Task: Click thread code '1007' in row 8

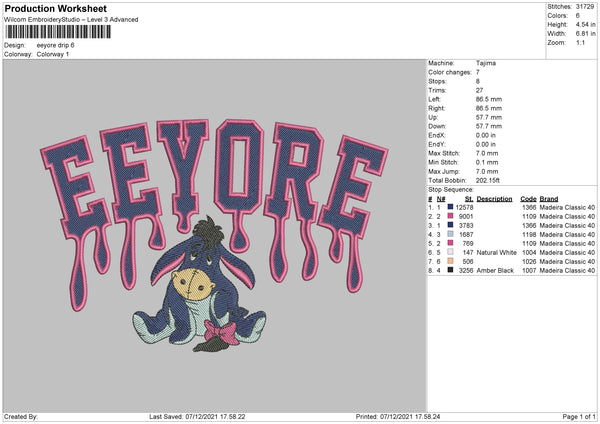Action: click(529, 271)
